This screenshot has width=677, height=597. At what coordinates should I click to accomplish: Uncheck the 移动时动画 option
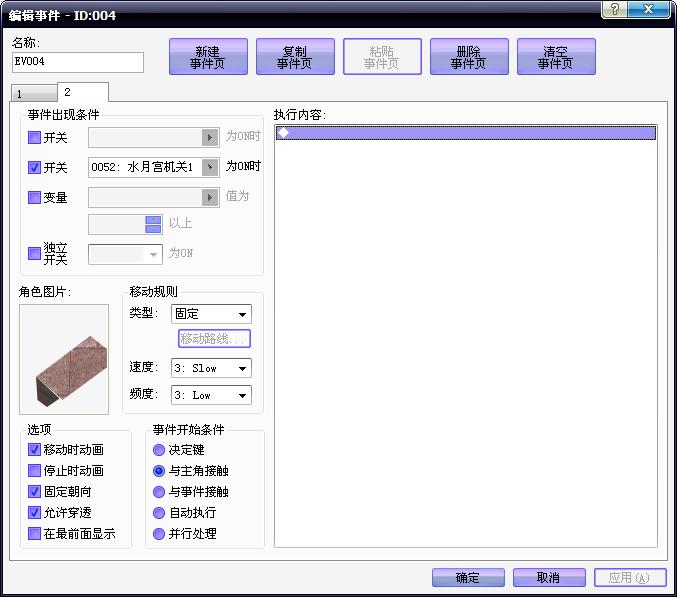tap(34, 449)
